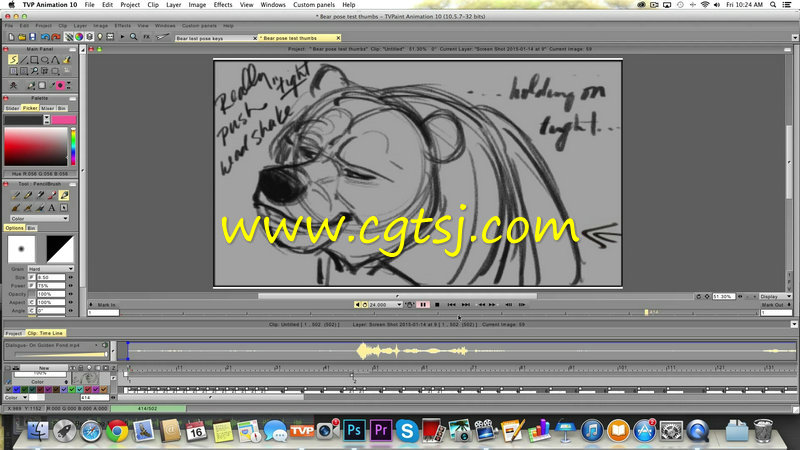
Task: Create a new project from toolbar
Action: coord(11,37)
